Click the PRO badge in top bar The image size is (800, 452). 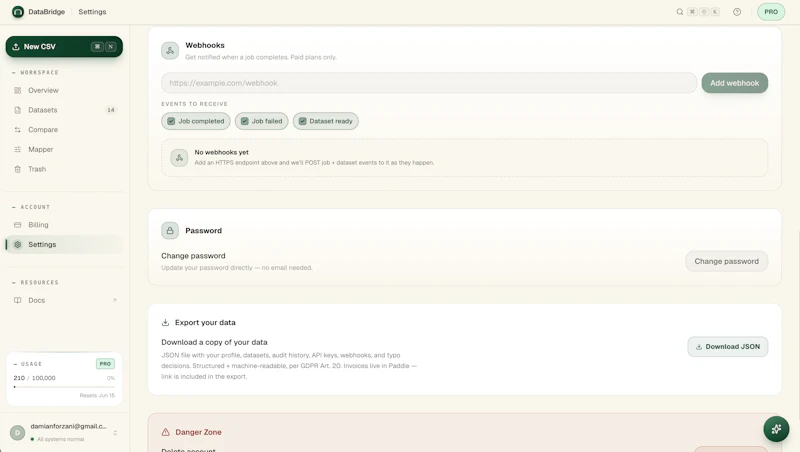(x=771, y=12)
